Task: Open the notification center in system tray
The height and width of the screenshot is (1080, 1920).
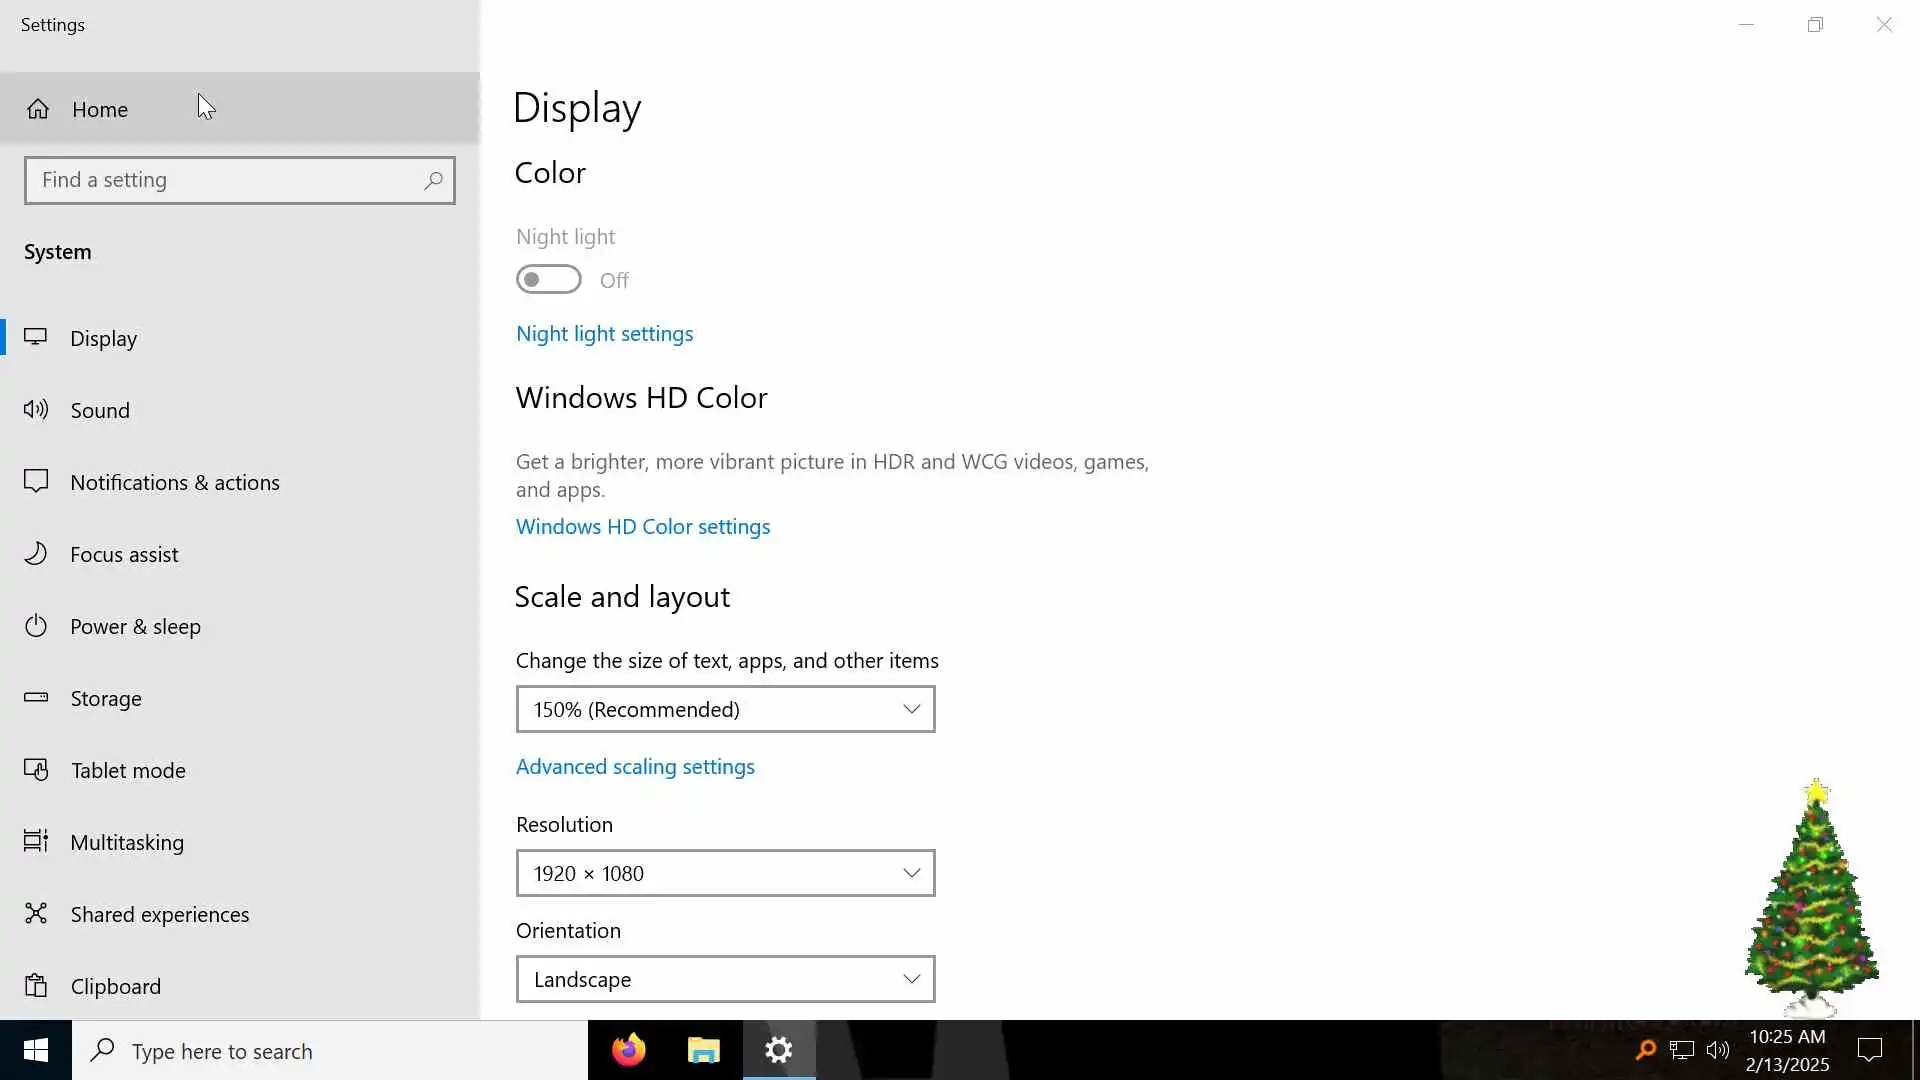Action: click(1869, 1050)
